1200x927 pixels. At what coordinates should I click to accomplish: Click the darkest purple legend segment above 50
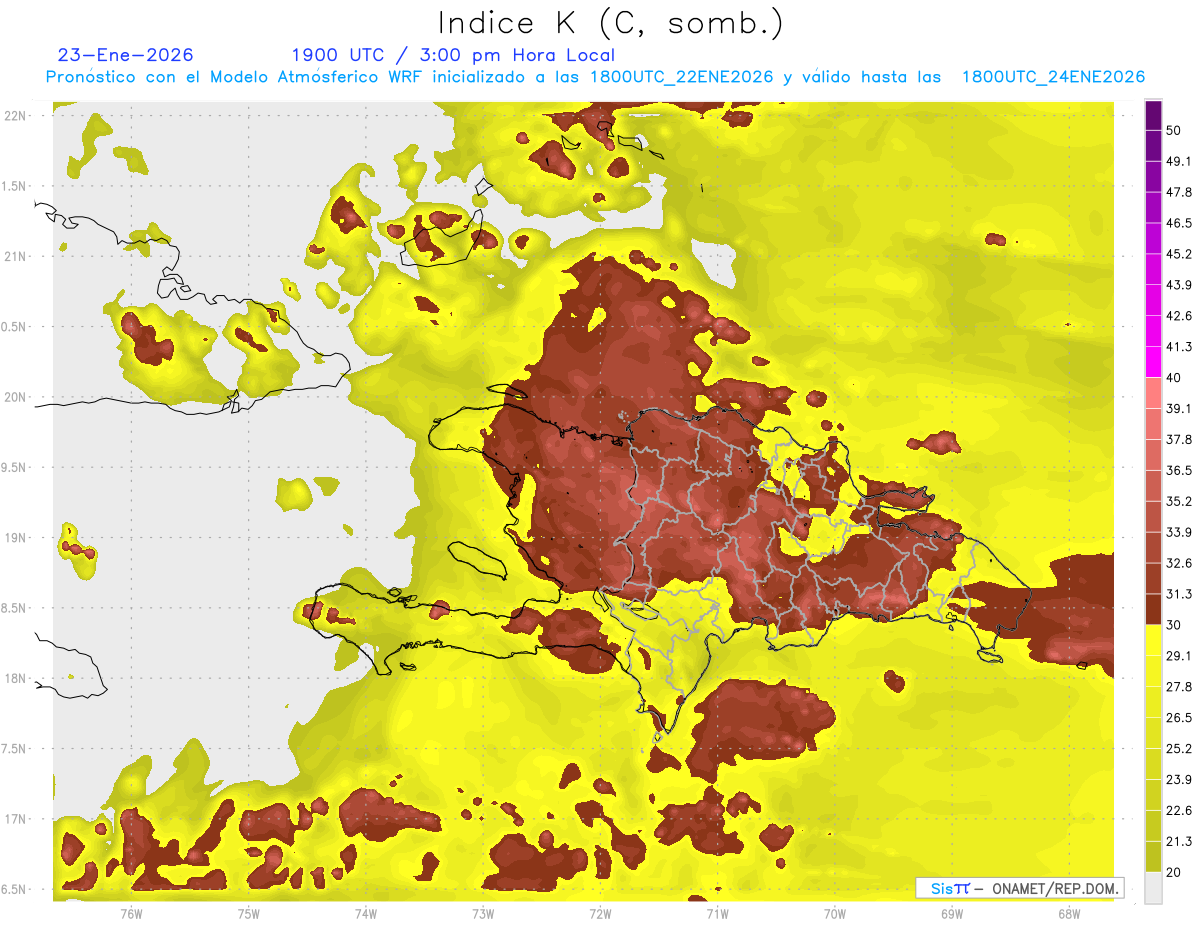tap(1153, 116)
